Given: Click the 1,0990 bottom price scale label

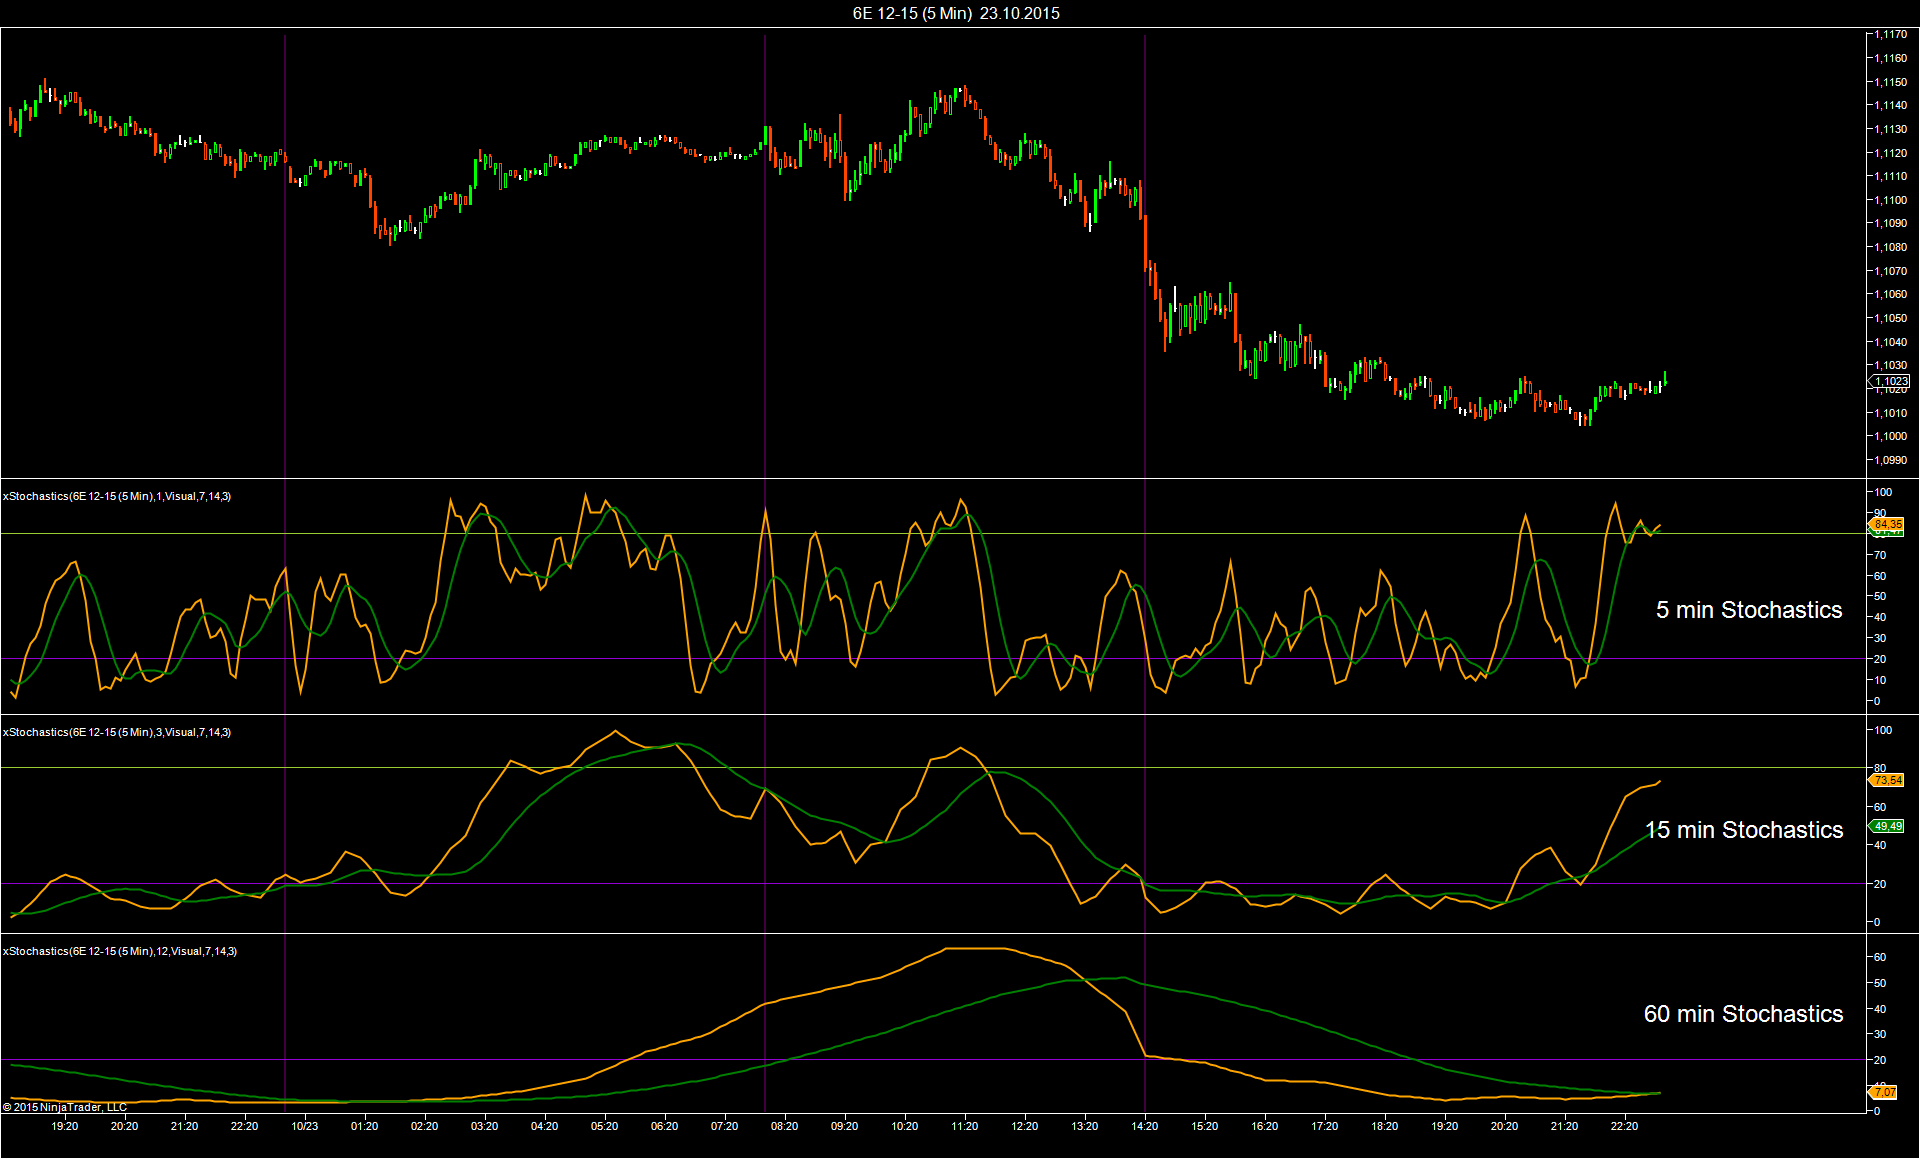Looking at the screenshot, I should pyautogui.click(x=1890, y=460).
